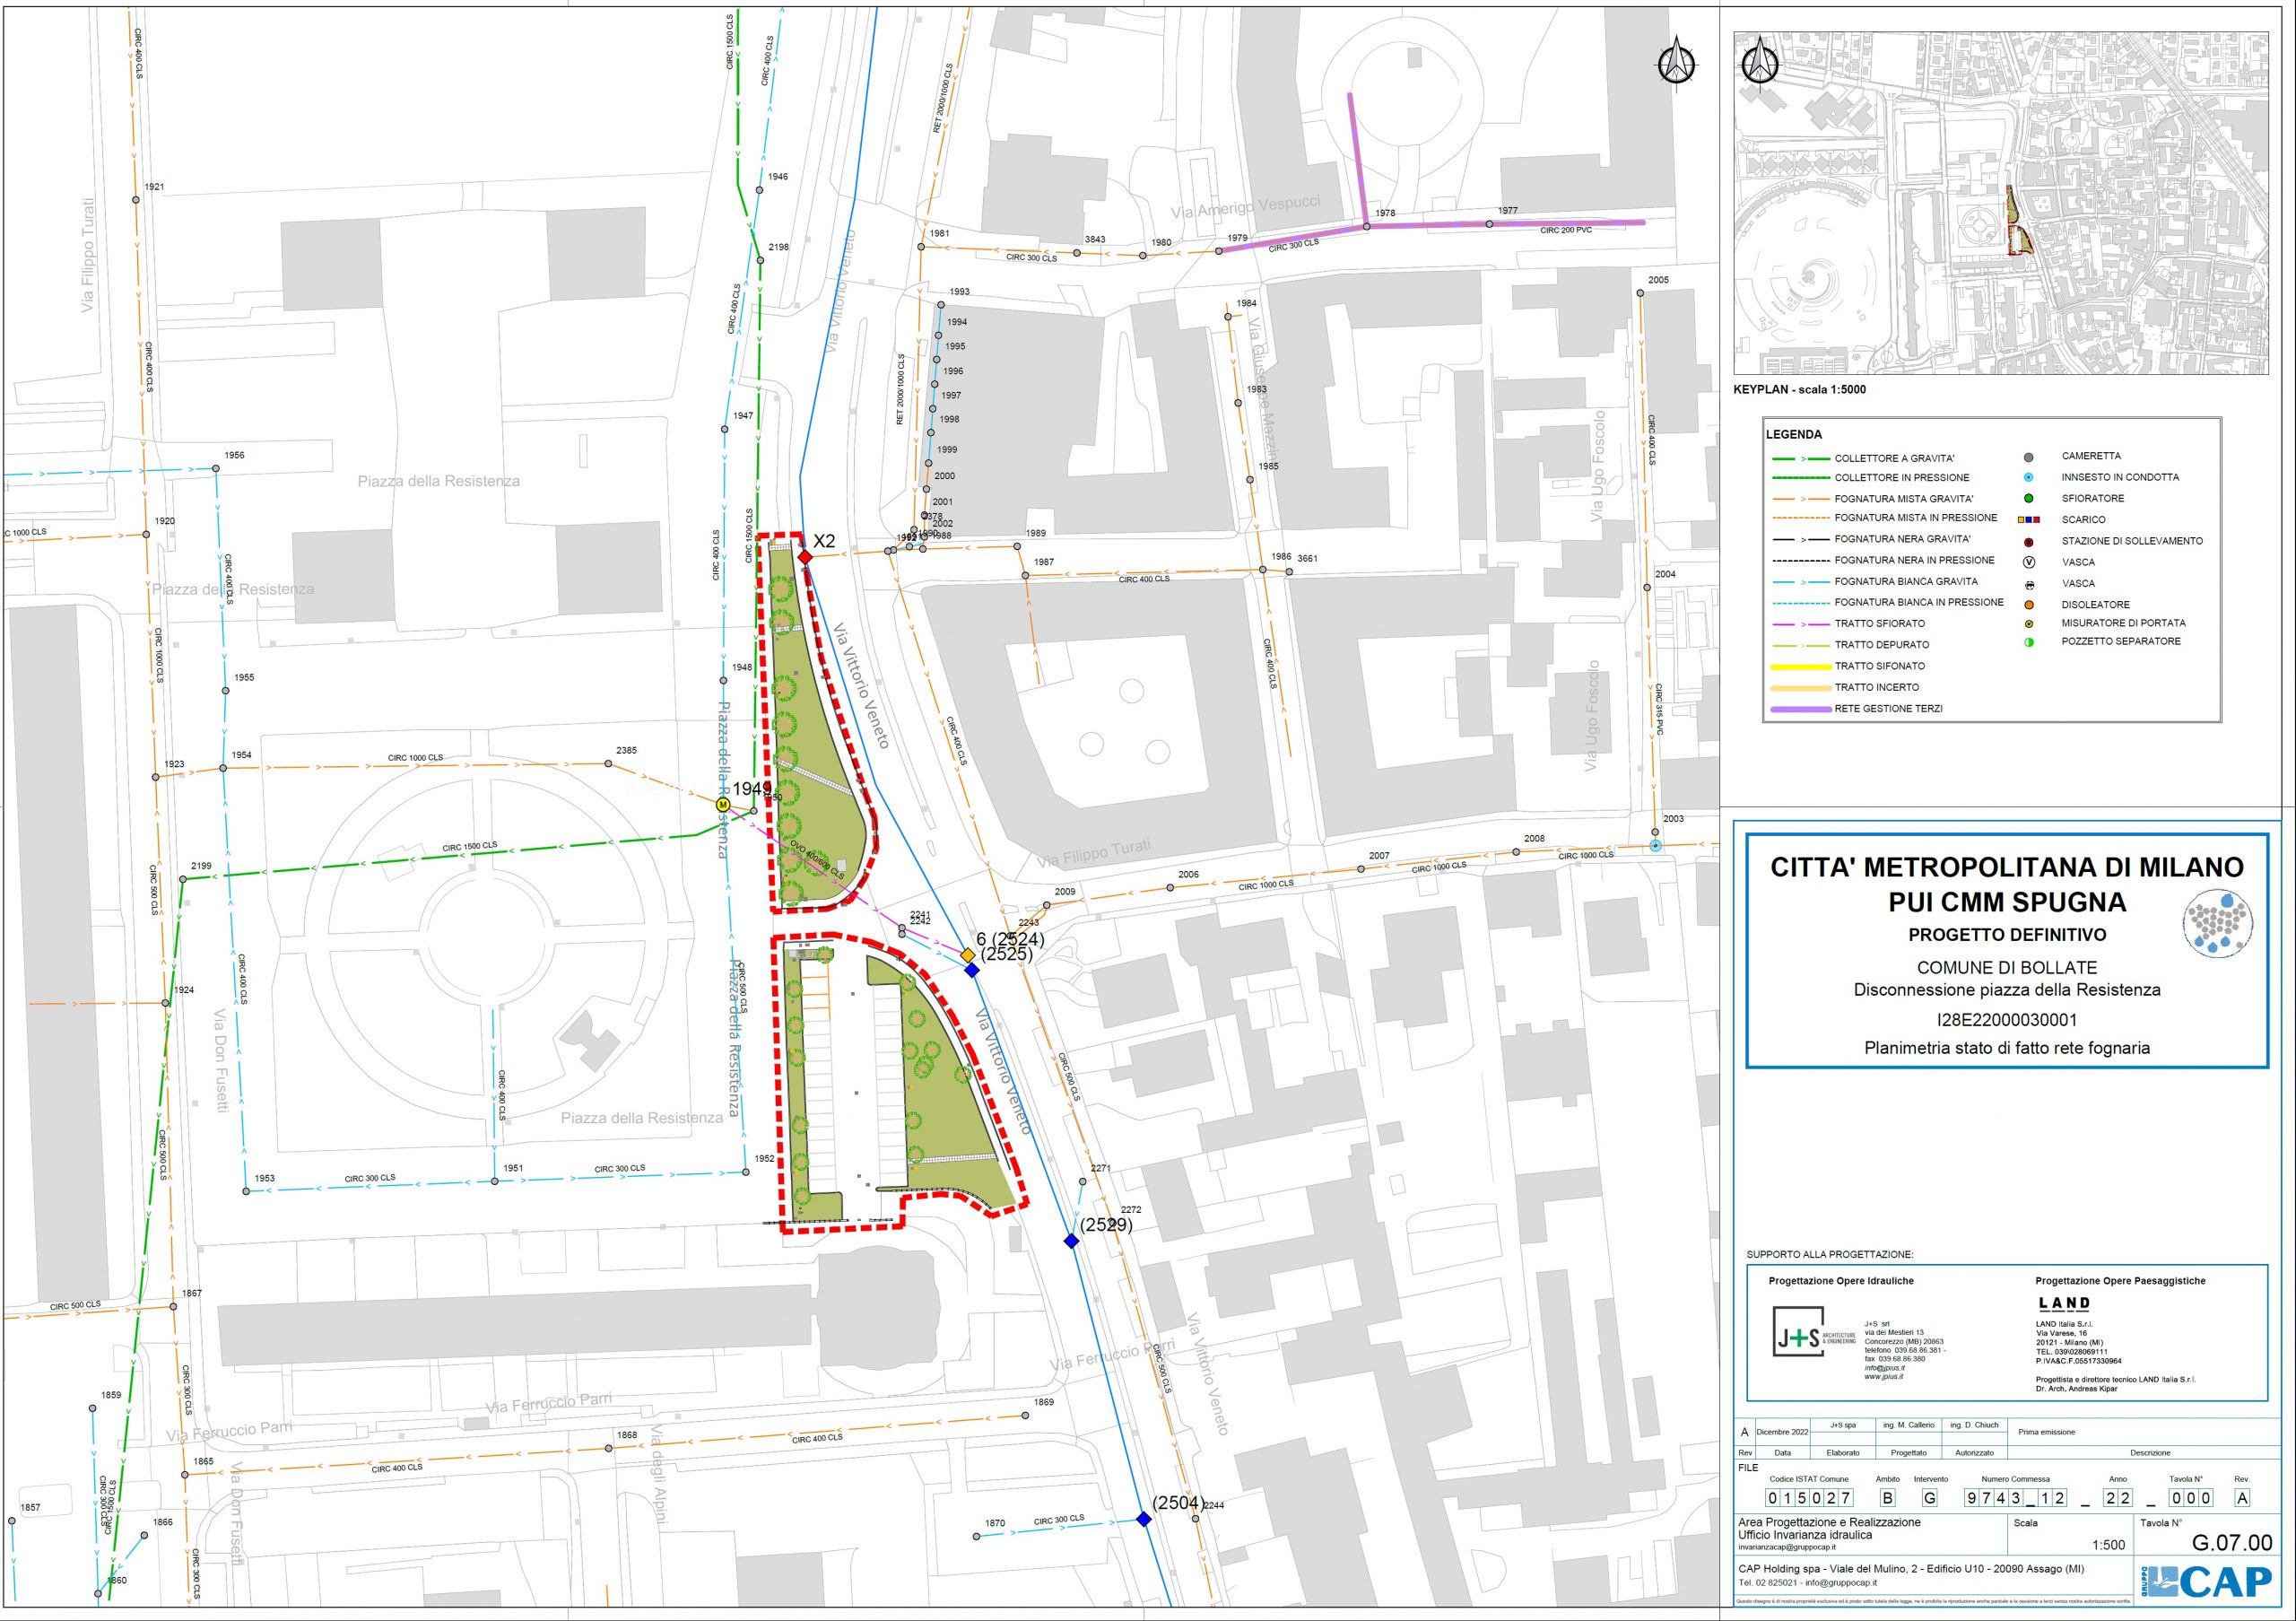Image resolution: width=2296 pixels, height=1621 pixels.
Task: Click the Dicembre 2022 revision date cell
Action: [1782, 1433]
